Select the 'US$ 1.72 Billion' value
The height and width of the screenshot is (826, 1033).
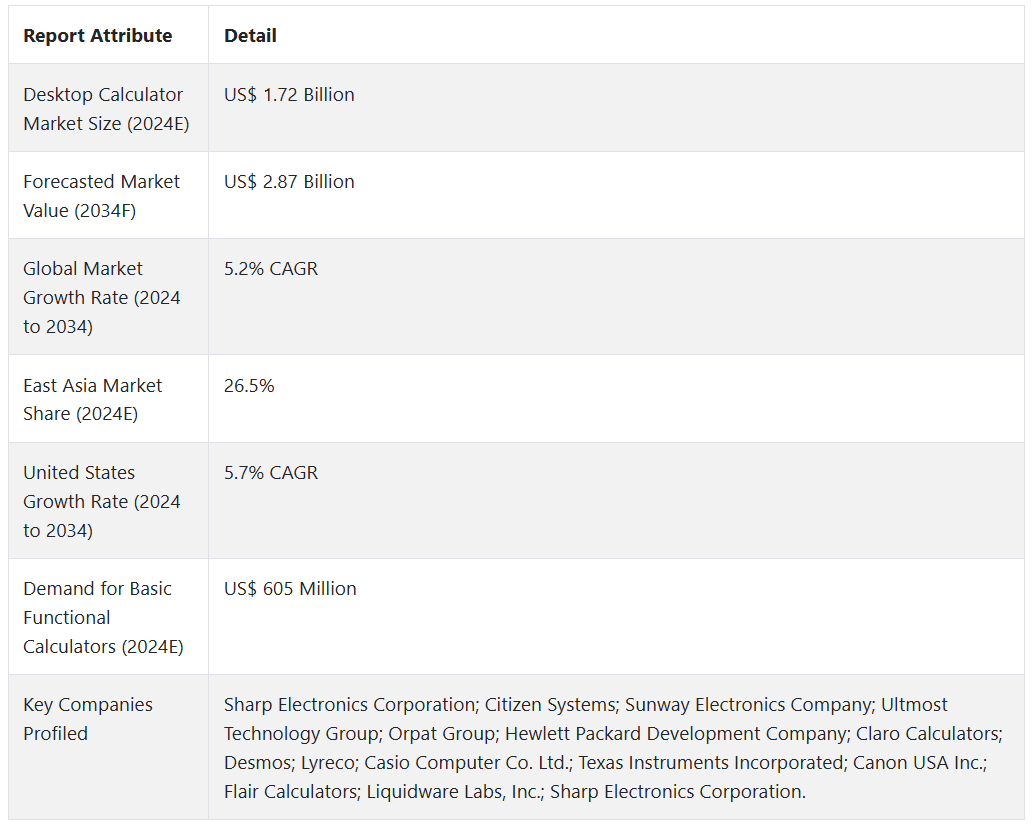pyautogui.click(x=289, y=95)
